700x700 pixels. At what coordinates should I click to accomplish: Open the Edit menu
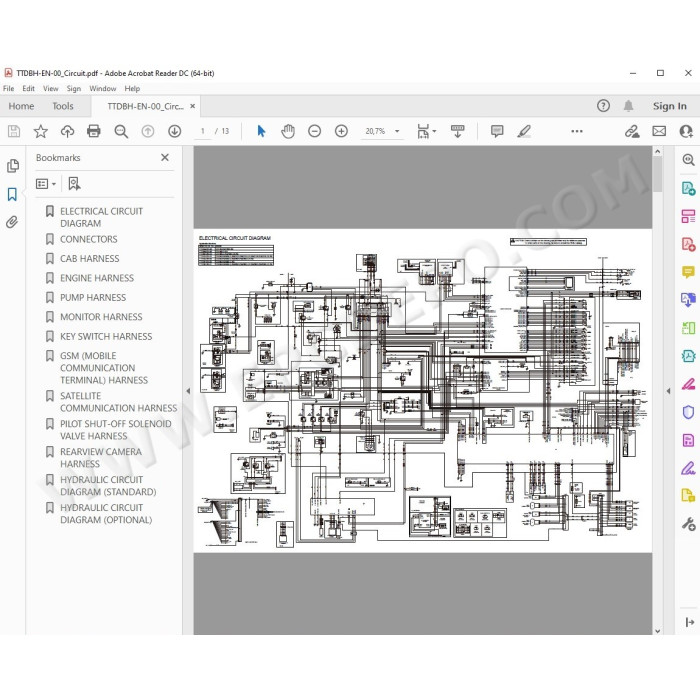click(29, 88)
